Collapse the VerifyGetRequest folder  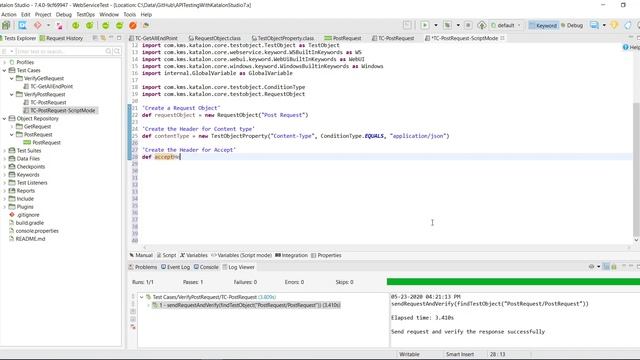12,78
